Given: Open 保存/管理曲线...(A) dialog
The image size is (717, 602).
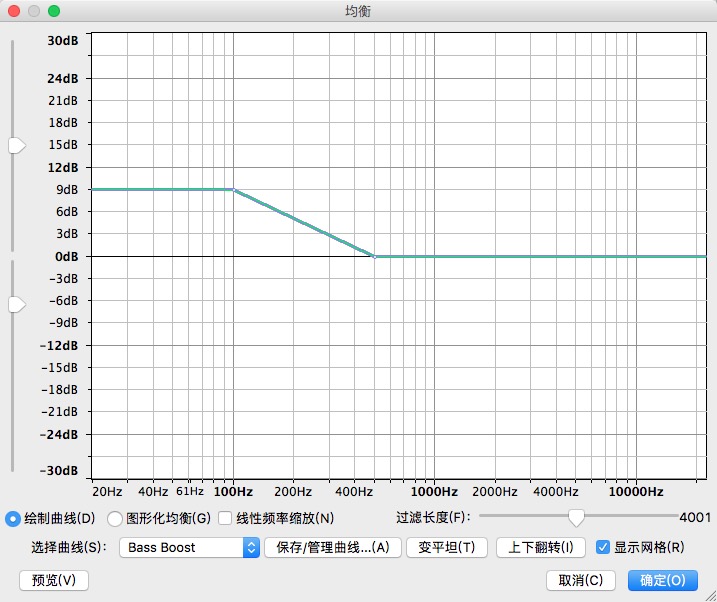Looking at the screenshot, I should pyautogui.click(x=332, y=547).
